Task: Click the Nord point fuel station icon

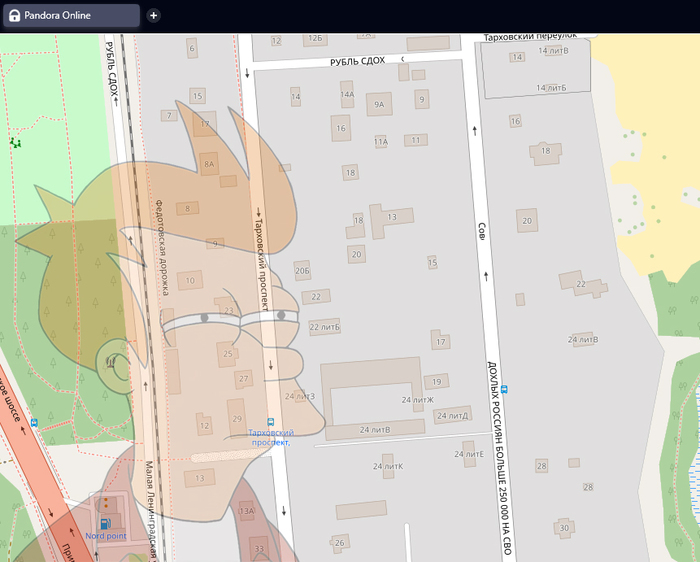Action: (104, 521)
